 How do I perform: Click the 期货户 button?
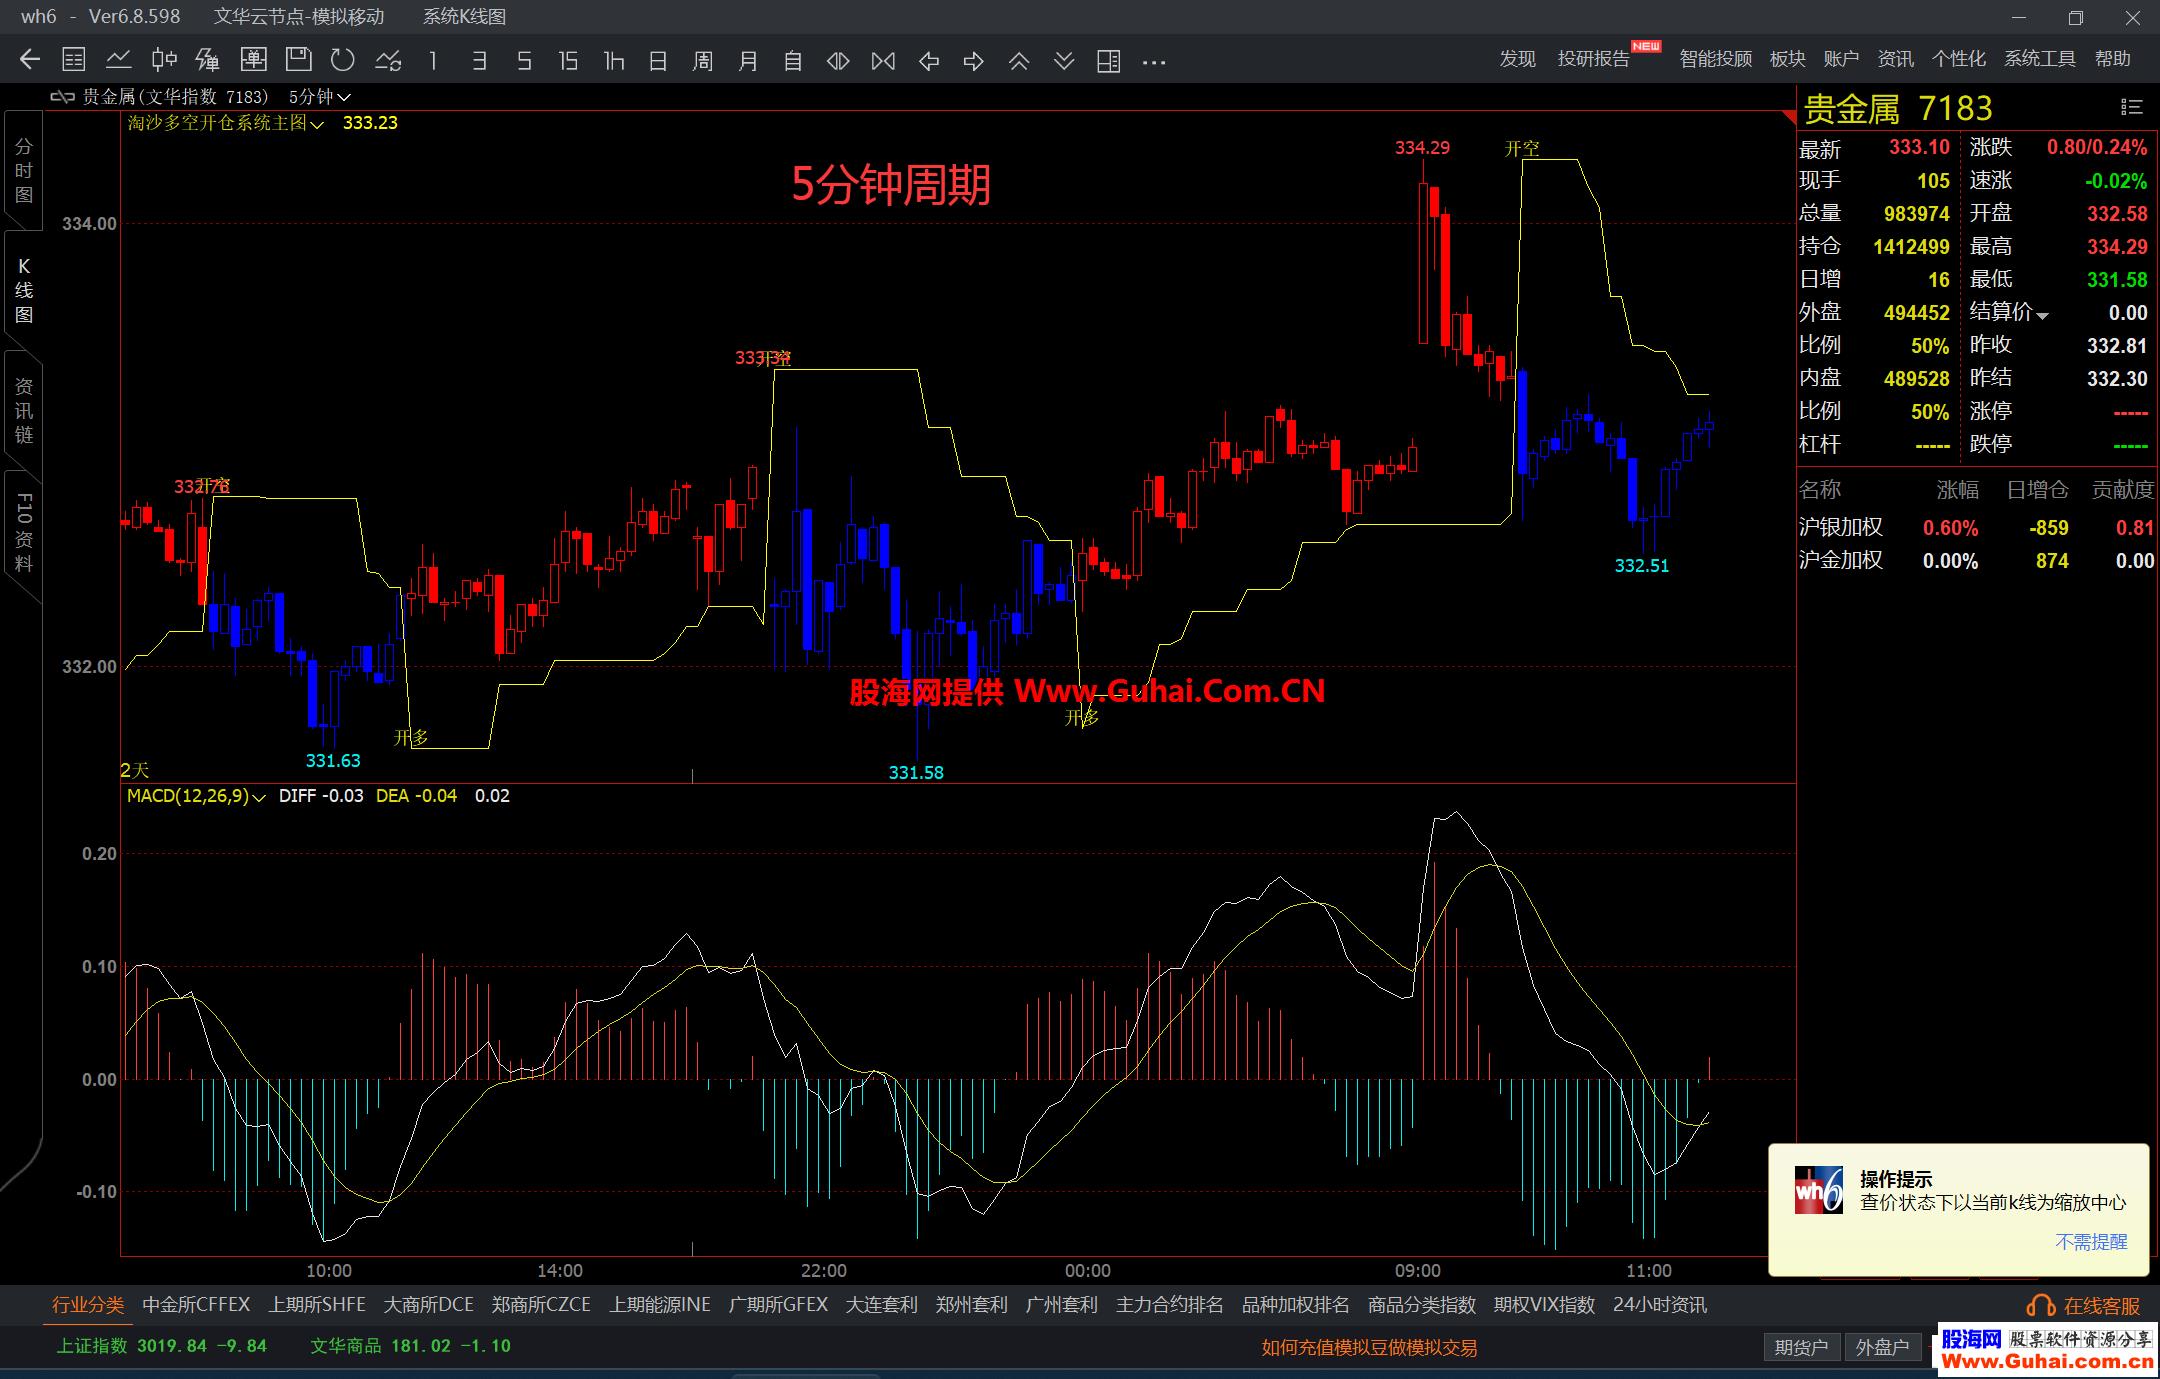pyautogui.click(x=1801, y=1347)
